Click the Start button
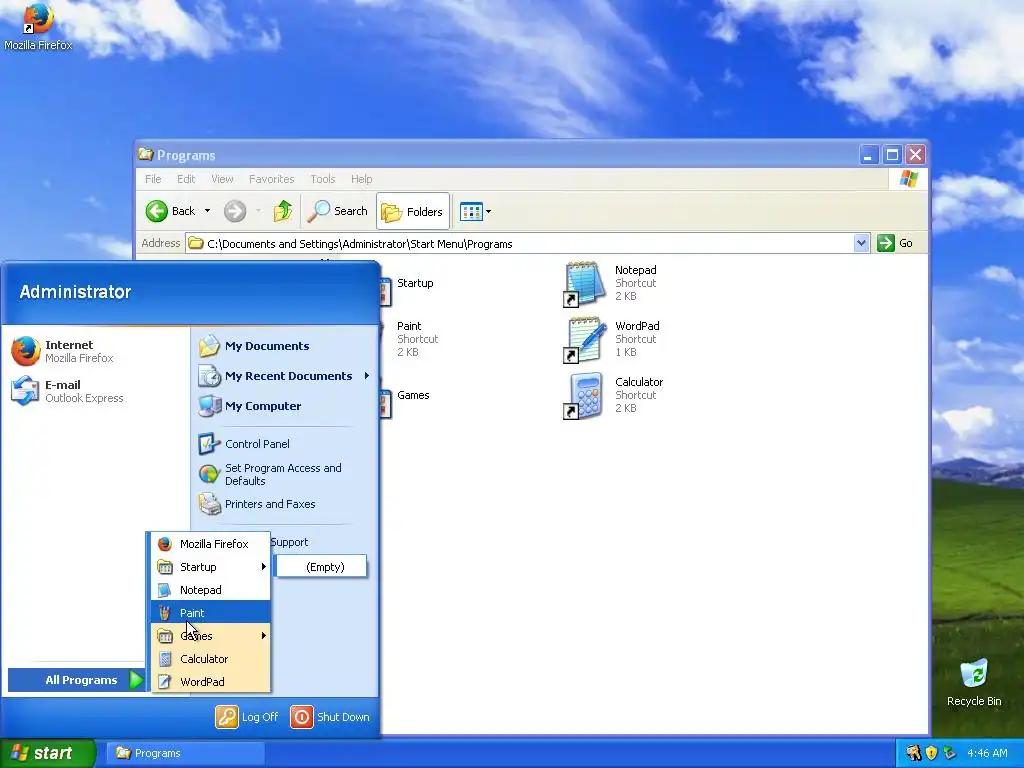Viewport: 1024px width, 768px height. [48, 753]
